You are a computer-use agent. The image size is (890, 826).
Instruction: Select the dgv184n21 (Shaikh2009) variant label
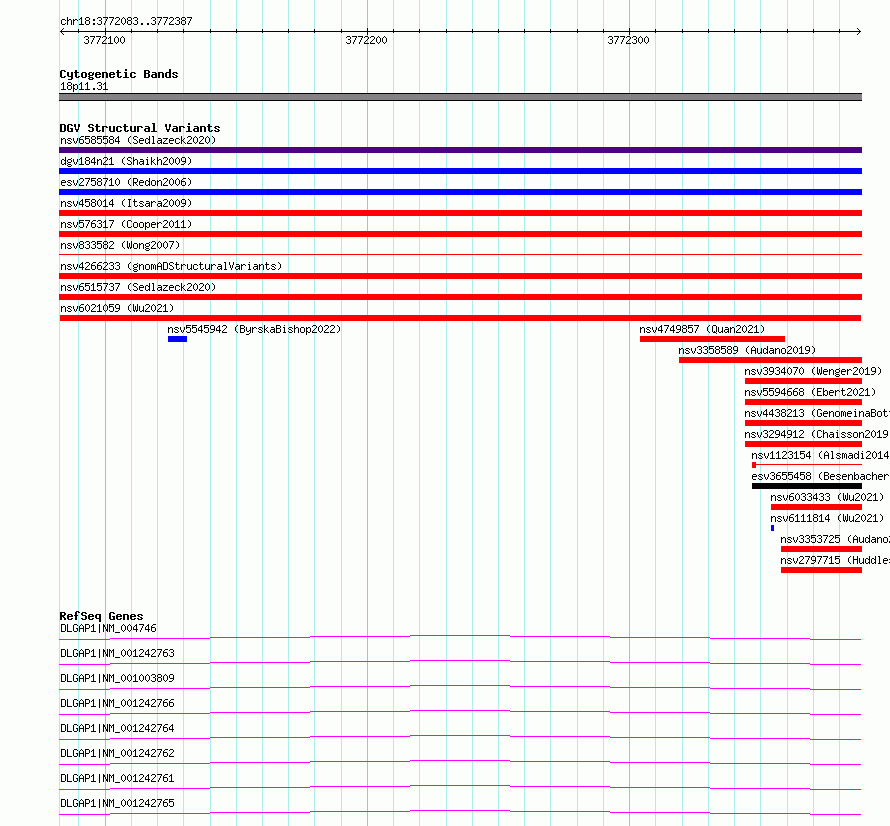point(126,161)
